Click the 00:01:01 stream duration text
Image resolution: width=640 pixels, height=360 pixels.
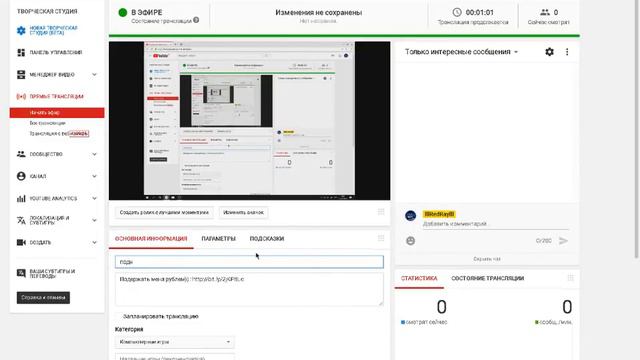[479, 12]
